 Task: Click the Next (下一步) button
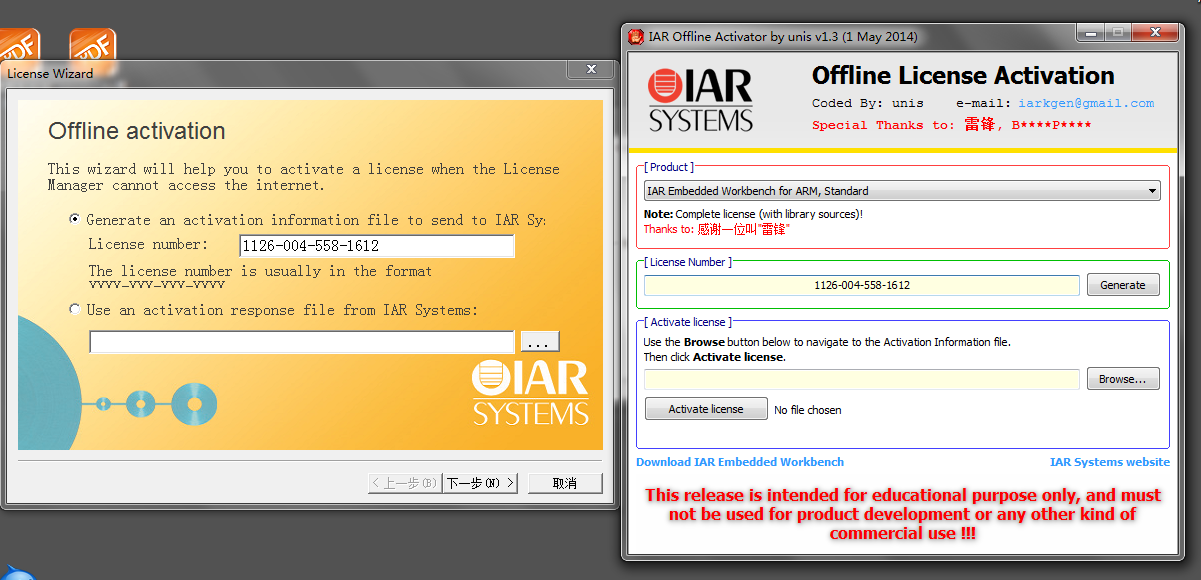[x=481, y=483]
